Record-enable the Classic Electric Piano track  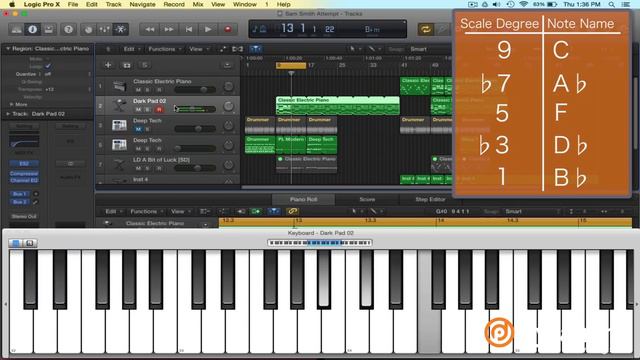pyautogui.click(x=159, y=90)
